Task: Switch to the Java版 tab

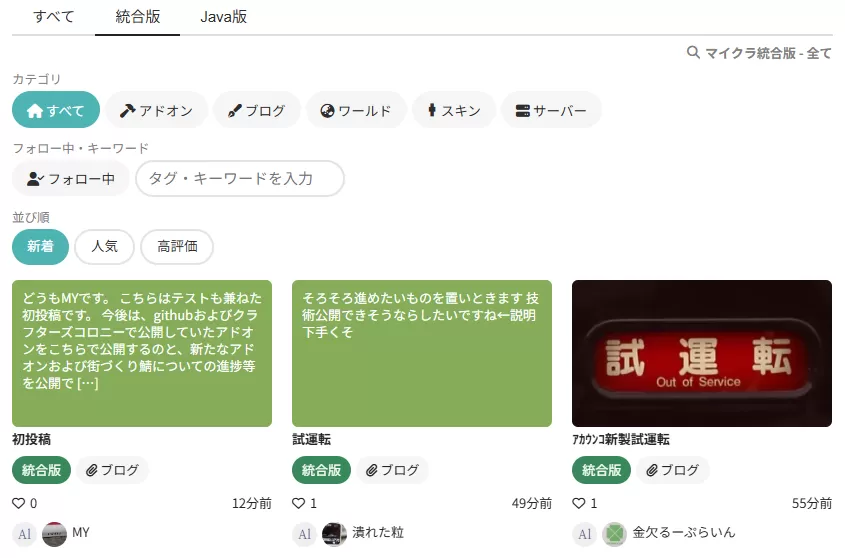Action: pos(223,17)
